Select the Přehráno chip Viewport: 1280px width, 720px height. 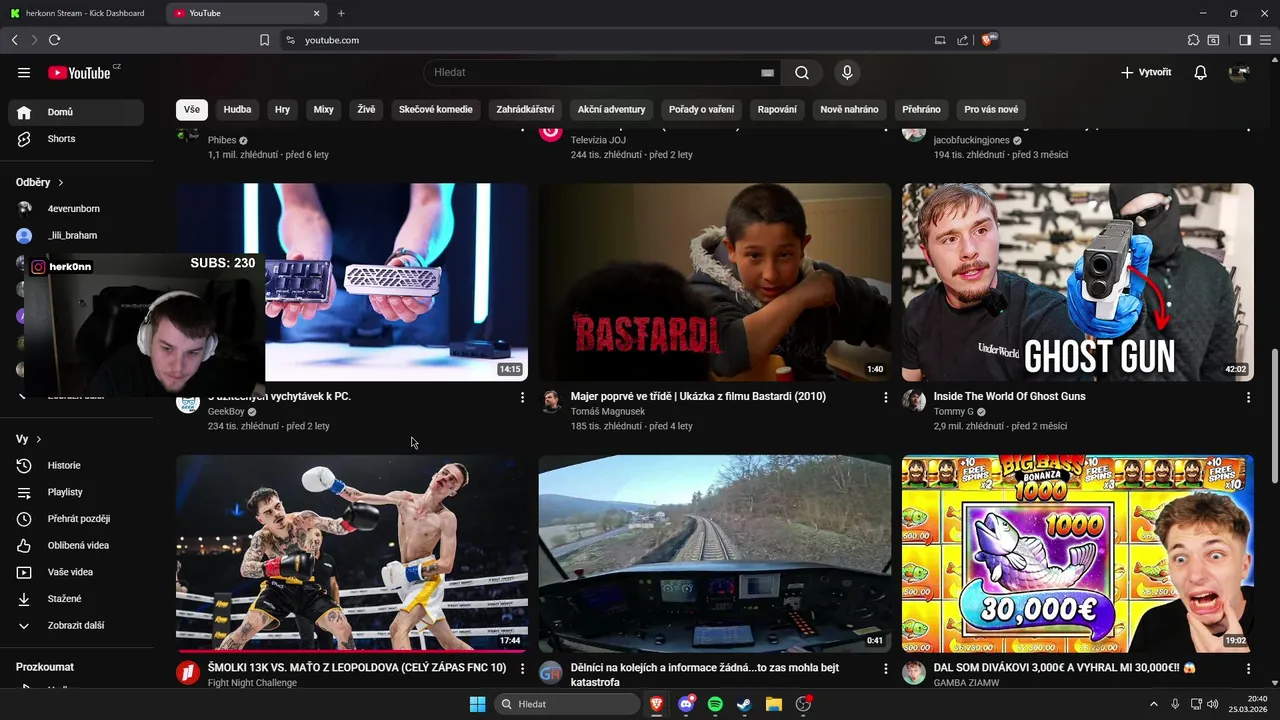(x=921, y=109)
